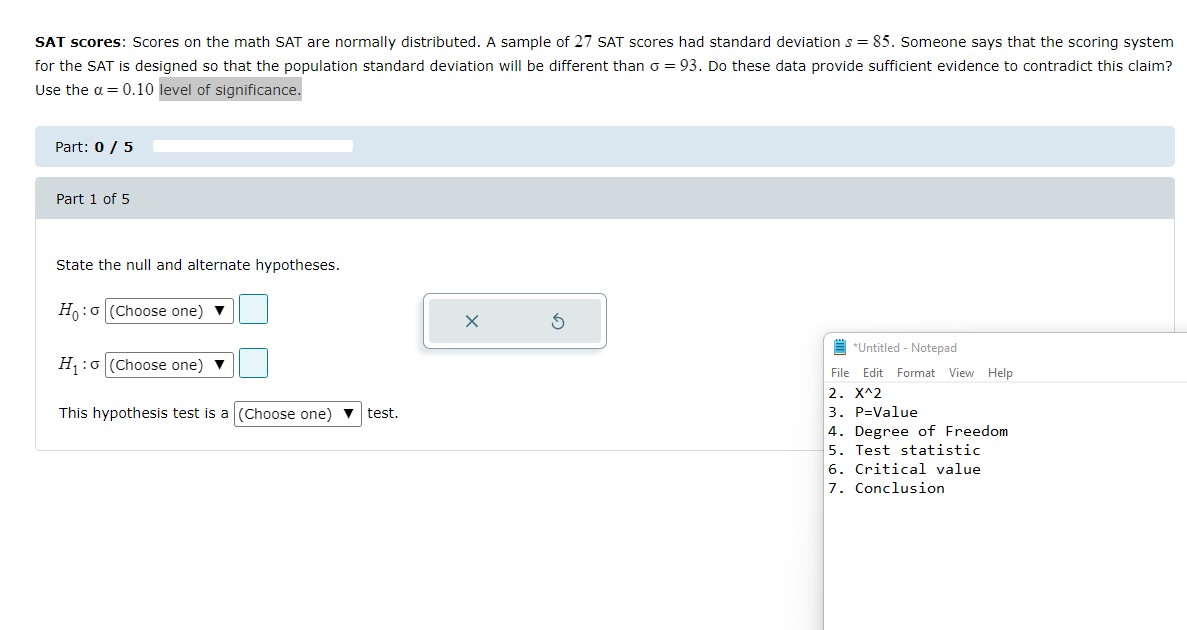Open the Help menu in Notepad
1187x630 pixels.
point(1000,372)
